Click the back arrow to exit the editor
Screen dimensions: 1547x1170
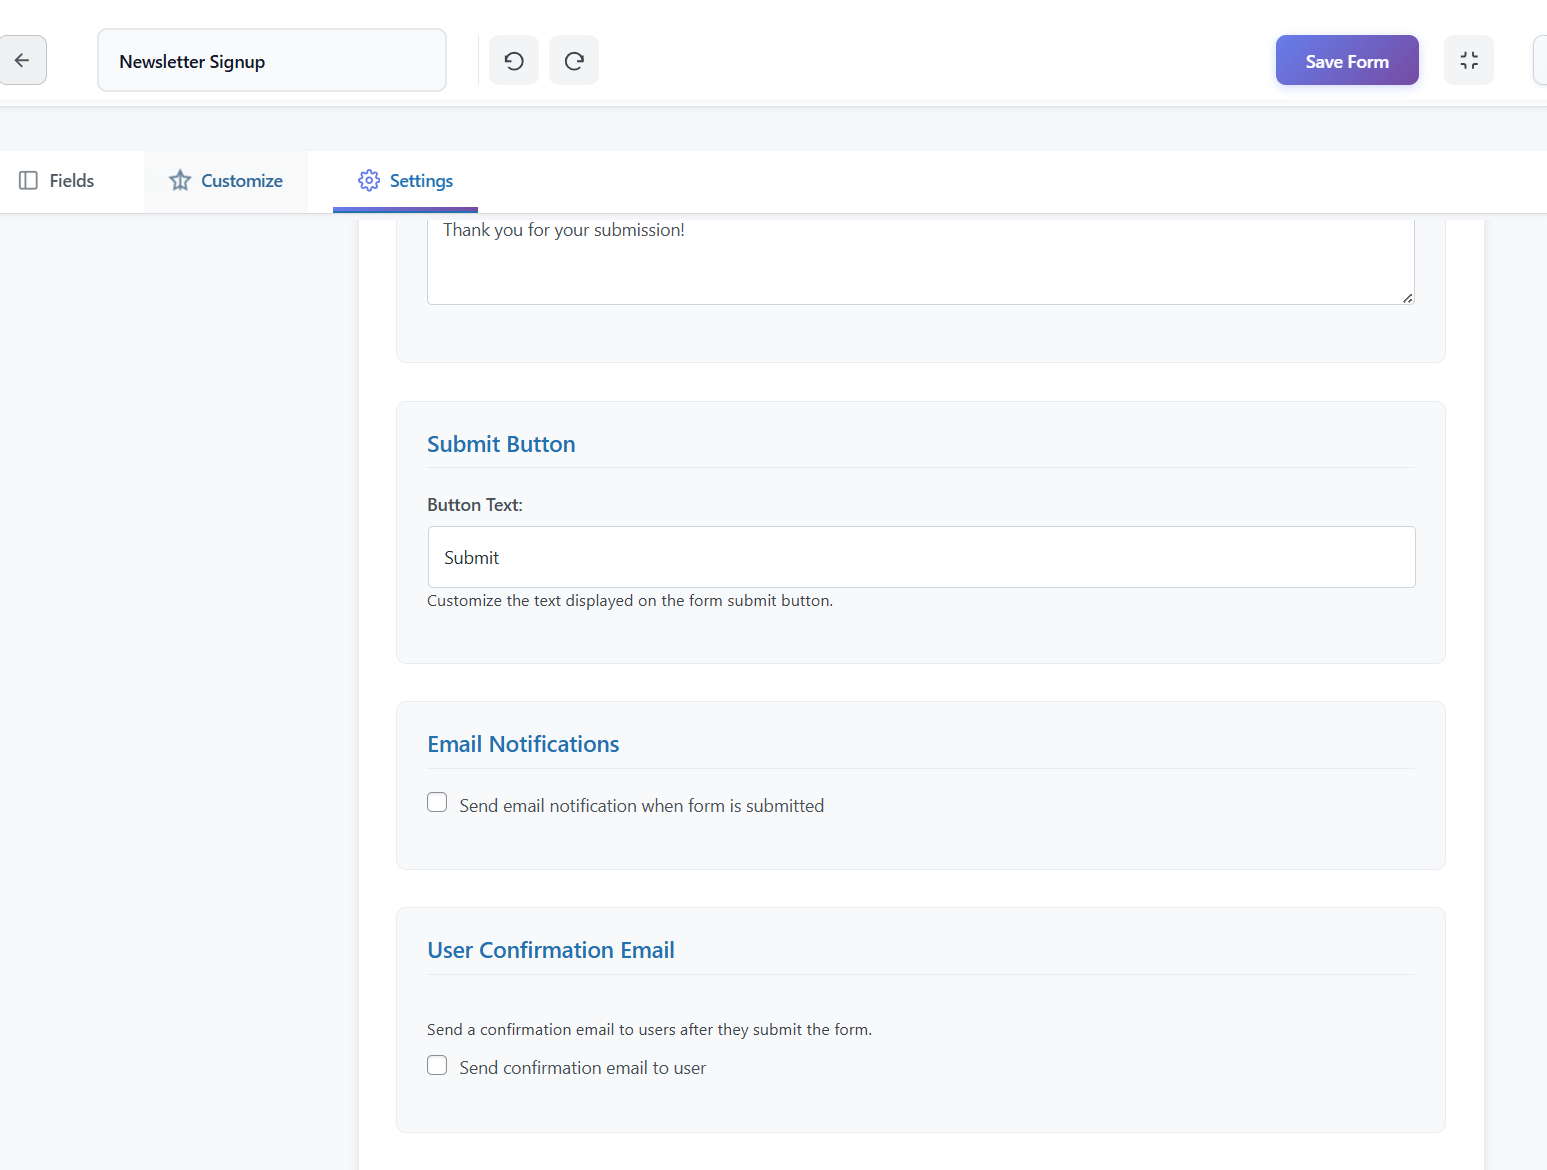click(x=23, y=60)
